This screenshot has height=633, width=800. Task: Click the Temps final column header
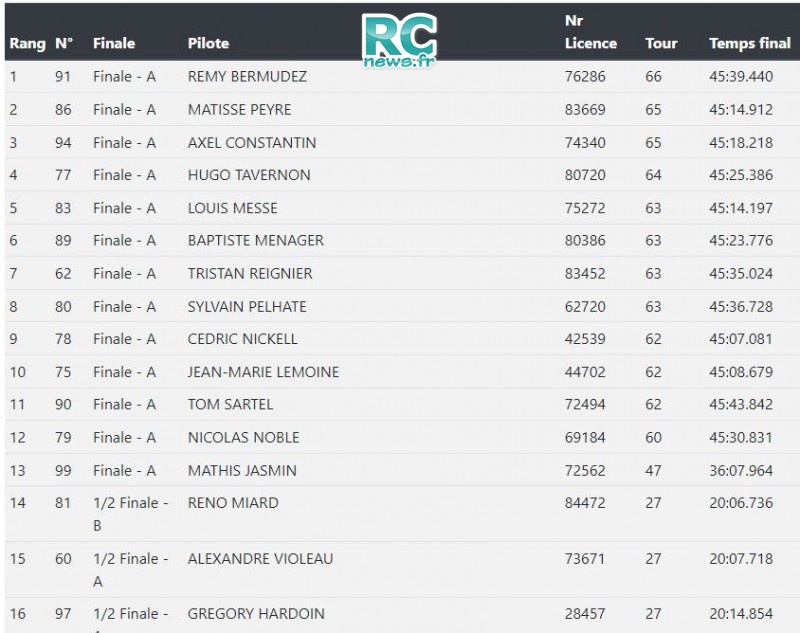[x=750, y=43]
